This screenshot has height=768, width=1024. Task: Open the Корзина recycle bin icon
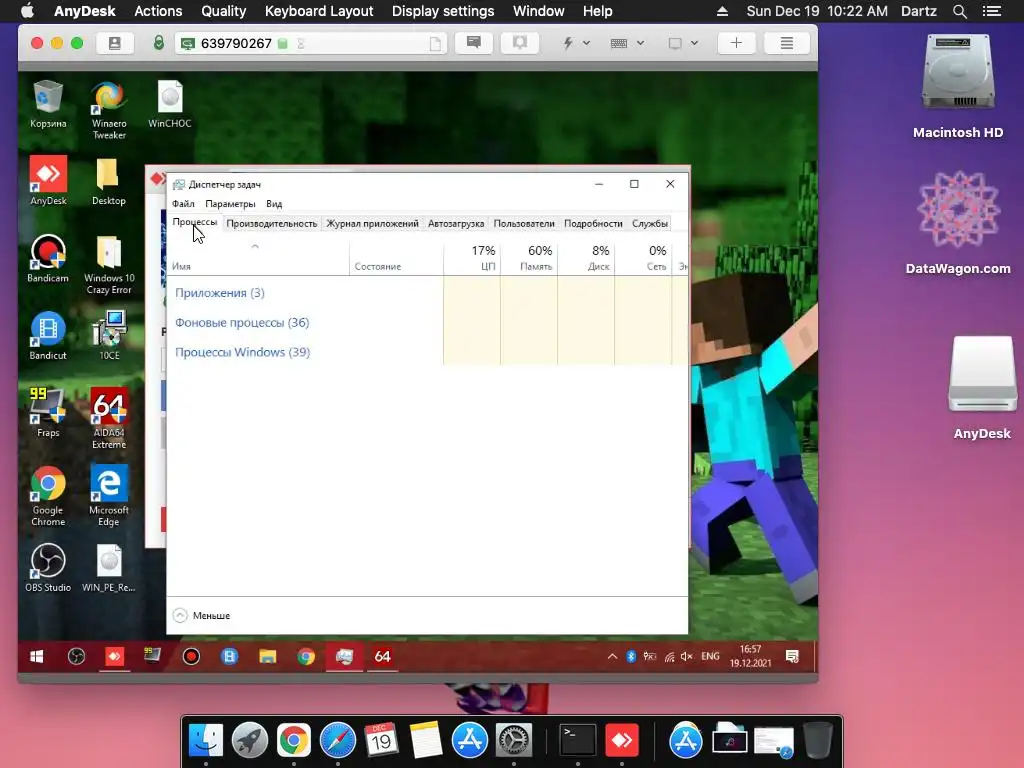(48, 104)
